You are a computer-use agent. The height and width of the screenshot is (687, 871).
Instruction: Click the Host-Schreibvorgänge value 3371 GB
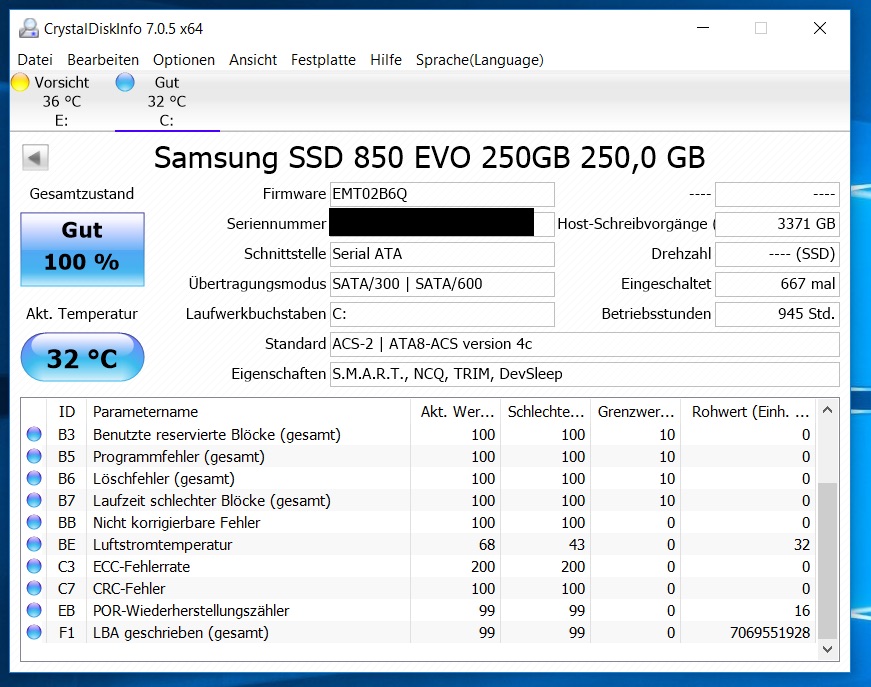(777, 224)
